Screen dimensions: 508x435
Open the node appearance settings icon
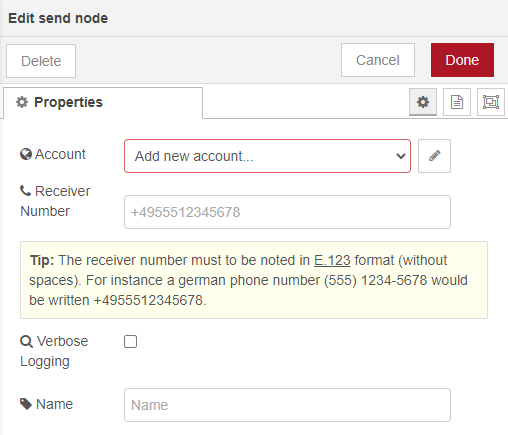491,102
